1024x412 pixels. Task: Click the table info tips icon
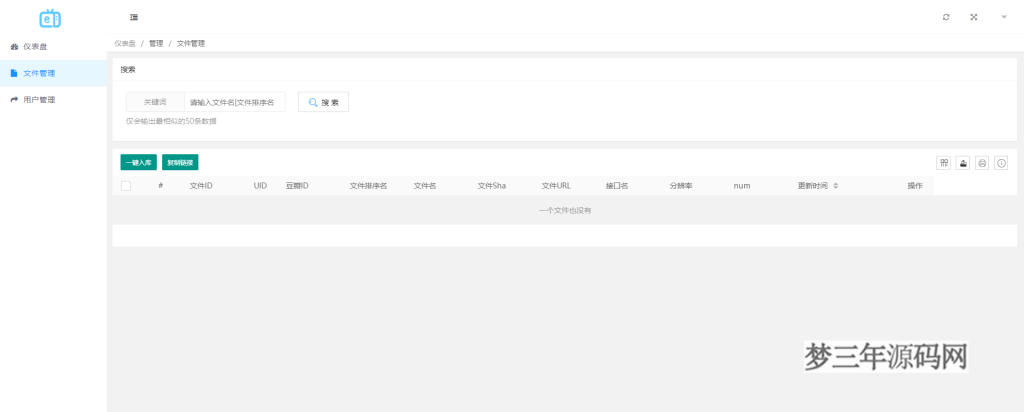[x=1001, y=163]
